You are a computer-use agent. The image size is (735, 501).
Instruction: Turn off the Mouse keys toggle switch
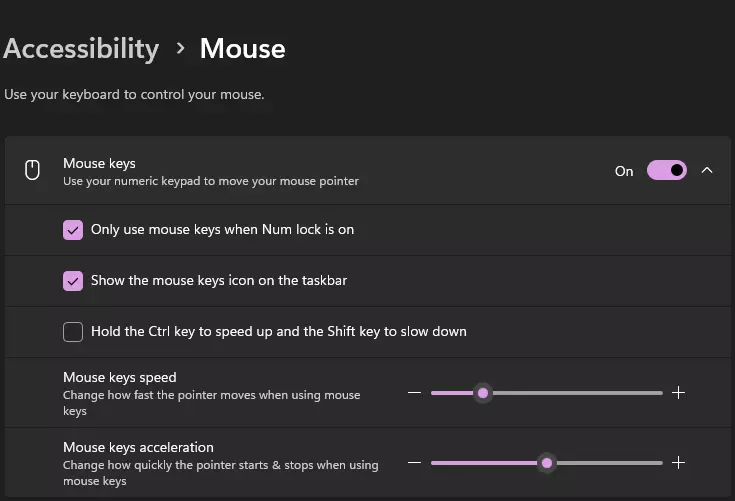(667, 170)
